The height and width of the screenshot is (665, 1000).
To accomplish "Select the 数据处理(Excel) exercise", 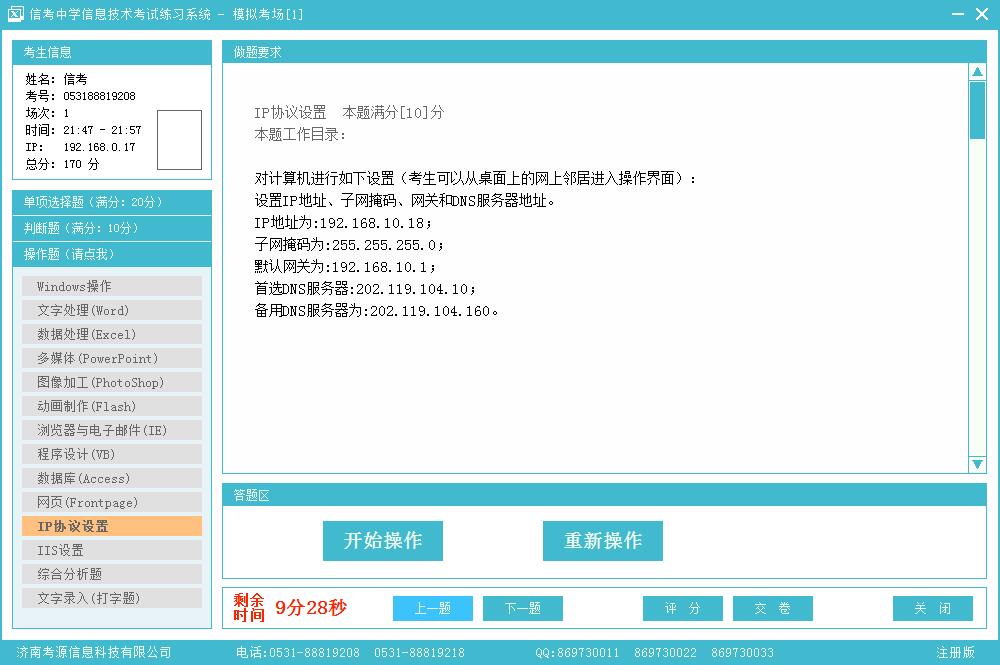I will pyautogui.click(x=111, y=334).
